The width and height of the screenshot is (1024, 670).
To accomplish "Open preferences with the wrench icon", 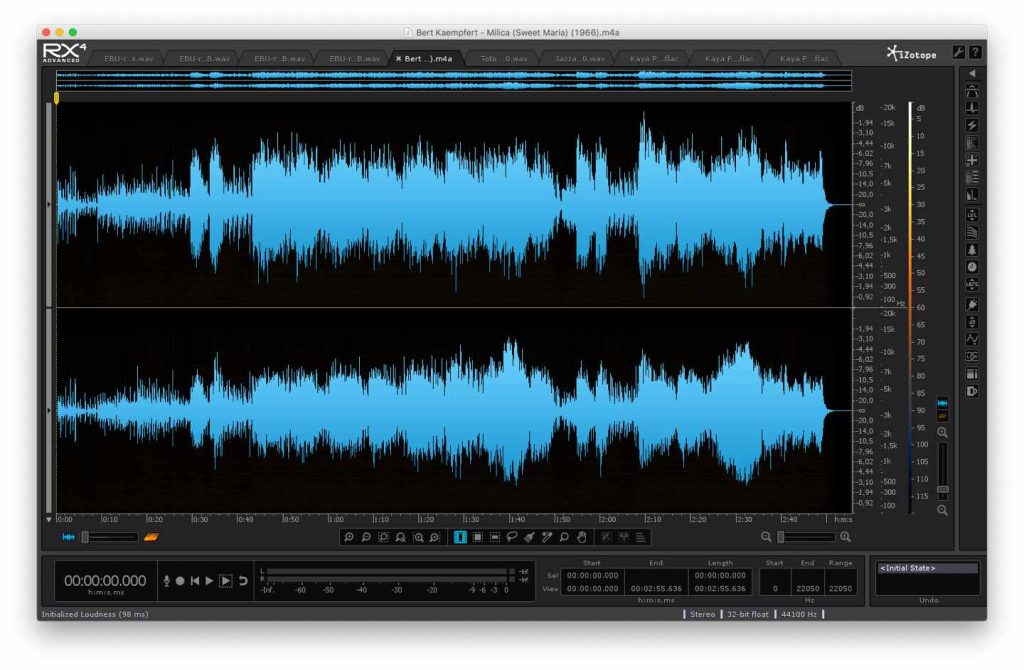I will (958, 52).
